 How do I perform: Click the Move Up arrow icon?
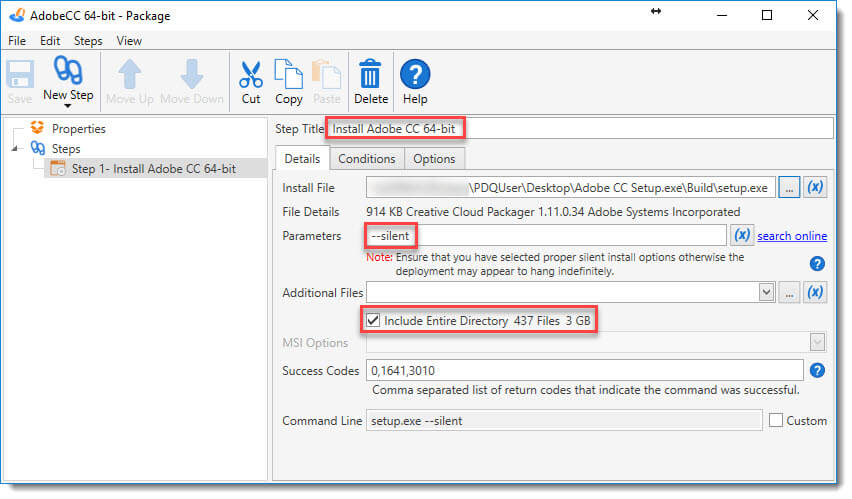click(x=130, y=74)
